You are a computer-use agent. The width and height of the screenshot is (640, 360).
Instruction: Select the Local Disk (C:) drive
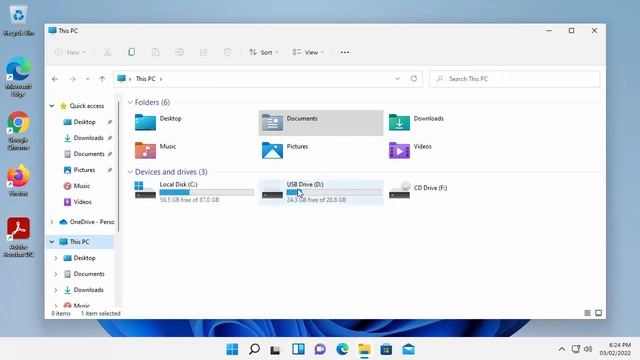194,192
